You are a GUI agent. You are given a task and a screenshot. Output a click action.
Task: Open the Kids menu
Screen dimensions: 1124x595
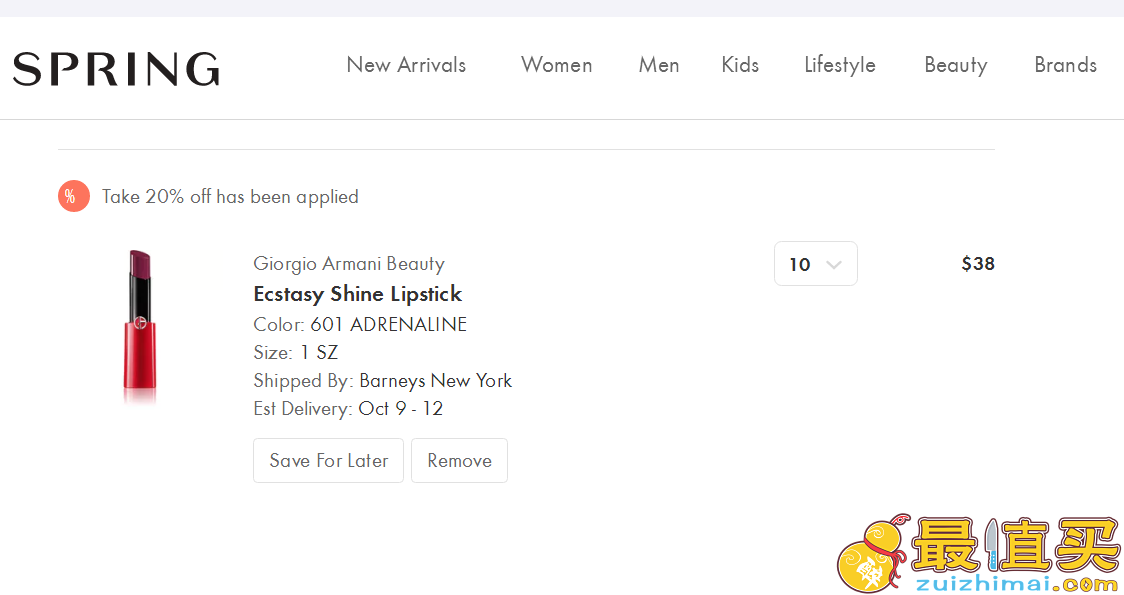pyautogui.click(x=740, y=65)
